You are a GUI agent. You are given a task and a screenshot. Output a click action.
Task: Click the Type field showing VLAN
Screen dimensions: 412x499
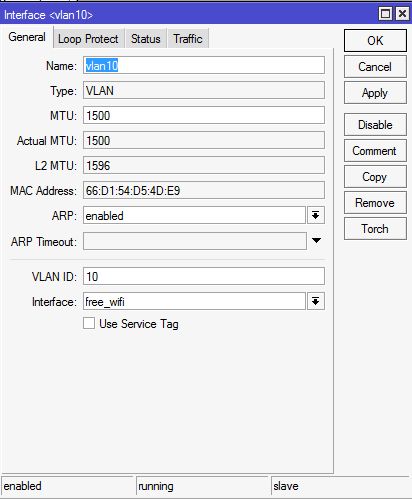[x=204, y=90]
